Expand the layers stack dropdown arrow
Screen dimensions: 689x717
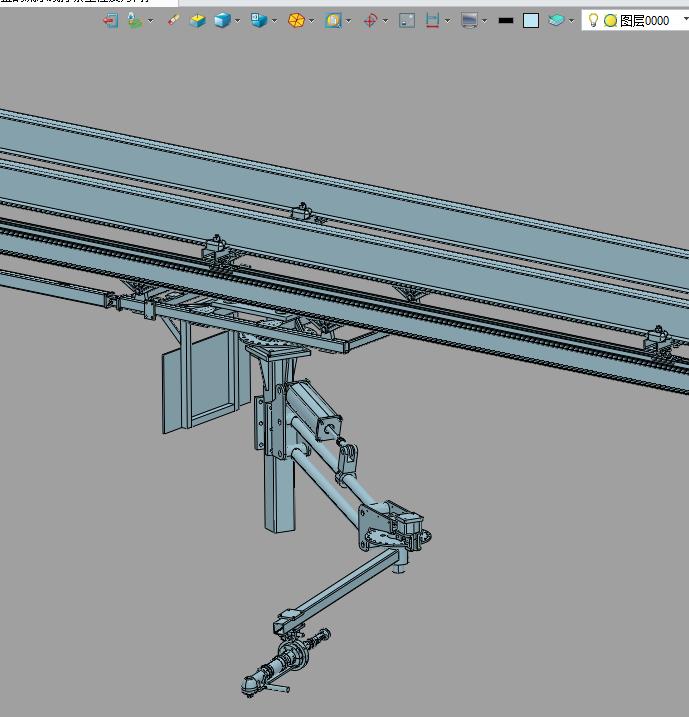click(571, 21)
